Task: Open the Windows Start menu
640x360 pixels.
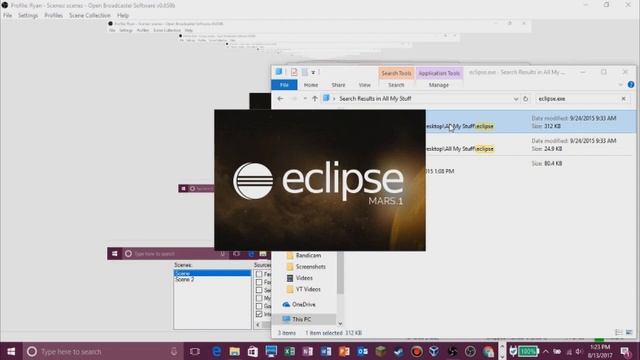Action: 11,351
